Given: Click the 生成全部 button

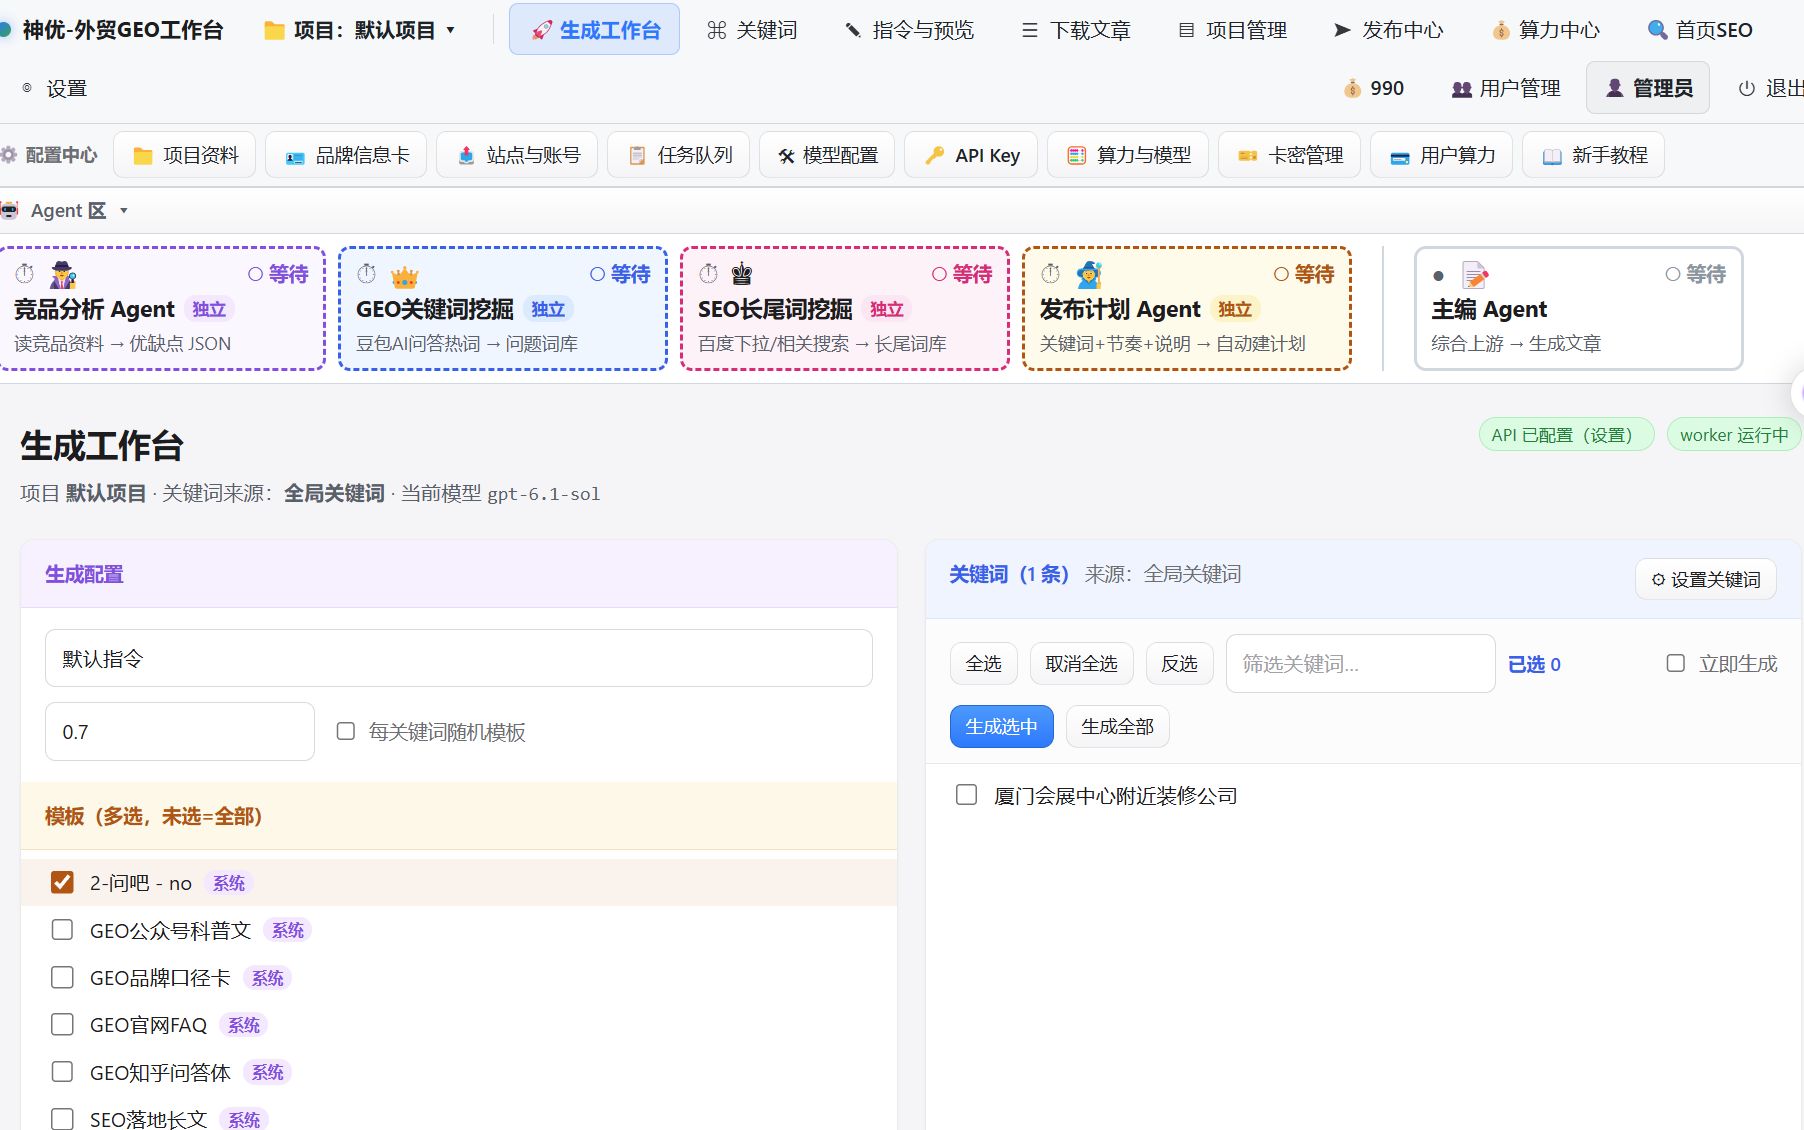Looking at the screenshot, I should coord(1118,726).
